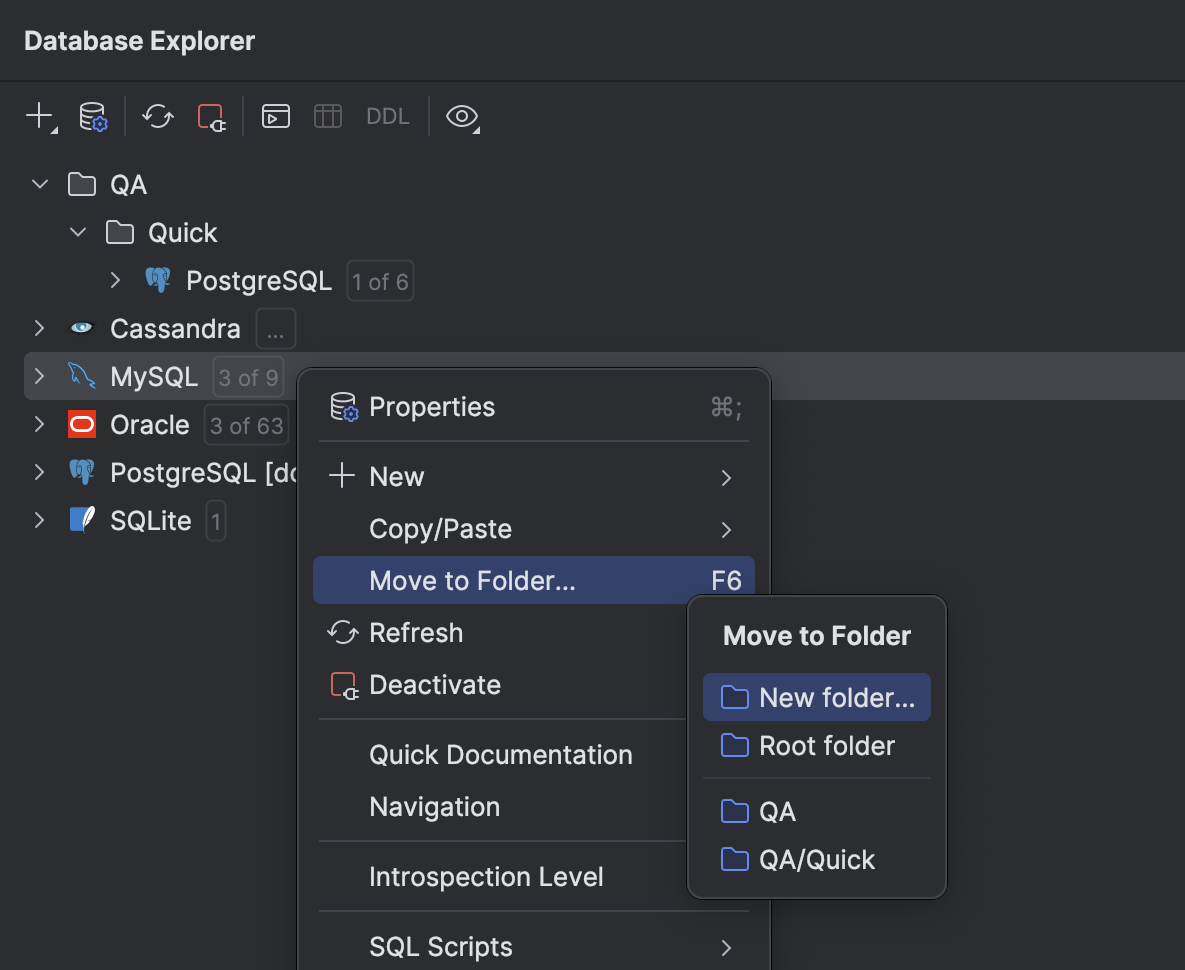Deactivate connection via the toolbar toggle
This screenshot has width=1185, height=970.
click(211, 116)
